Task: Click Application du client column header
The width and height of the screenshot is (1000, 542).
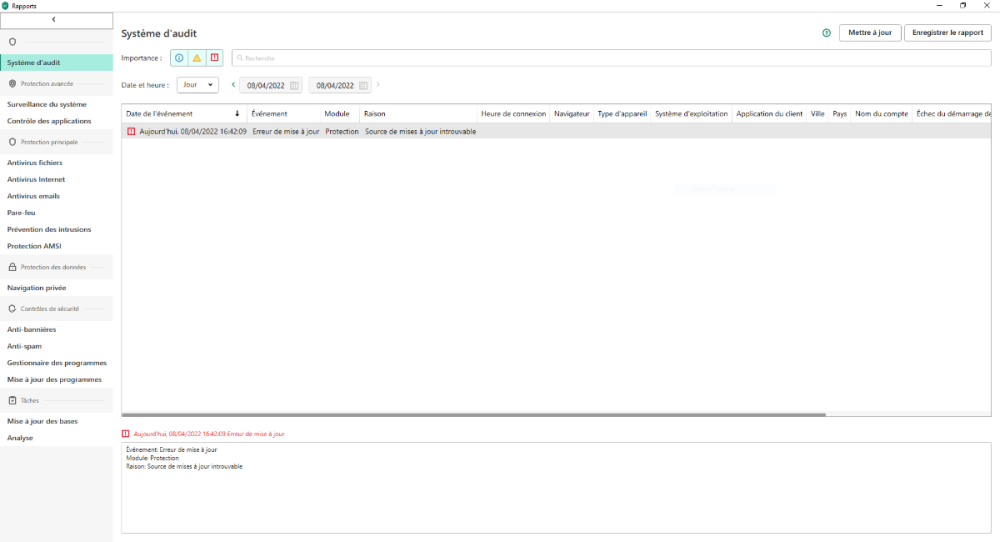Action: (769, 114)
